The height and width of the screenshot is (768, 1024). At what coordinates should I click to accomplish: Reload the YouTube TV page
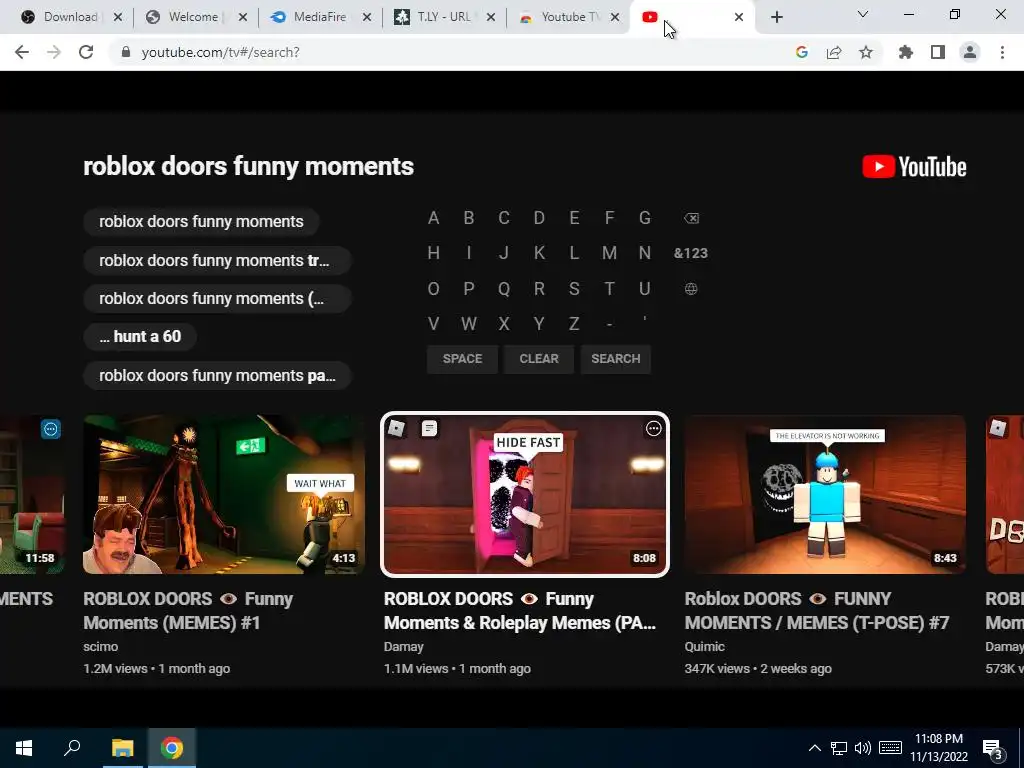click(86, 52)
